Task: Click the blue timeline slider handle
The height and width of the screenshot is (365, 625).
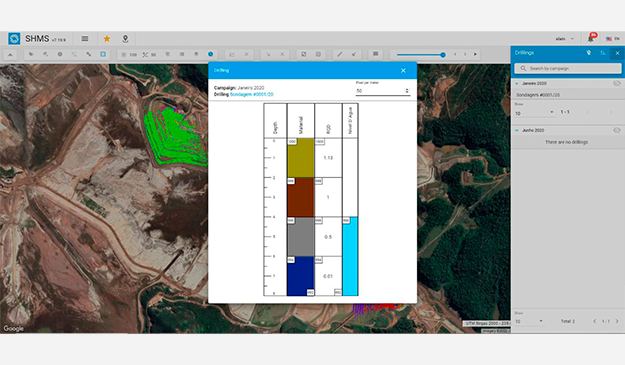Action: coord(443,55)
